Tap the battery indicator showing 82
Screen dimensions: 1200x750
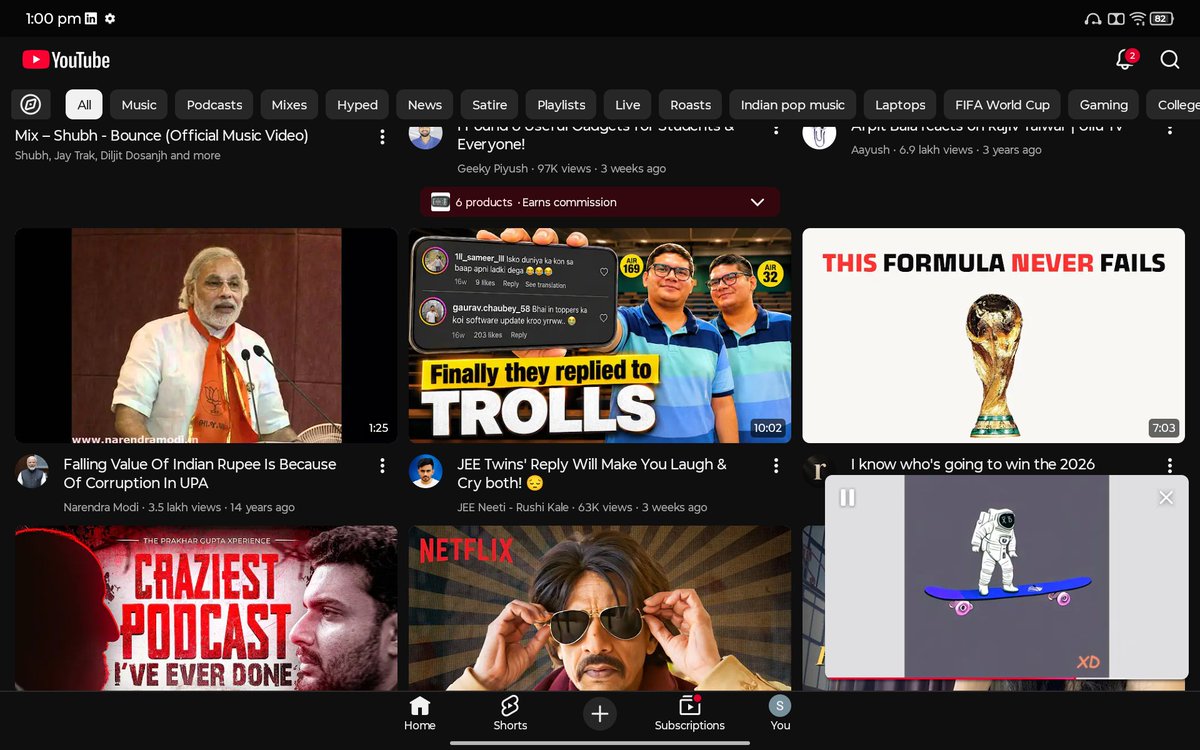click(x=1161, y=19)
